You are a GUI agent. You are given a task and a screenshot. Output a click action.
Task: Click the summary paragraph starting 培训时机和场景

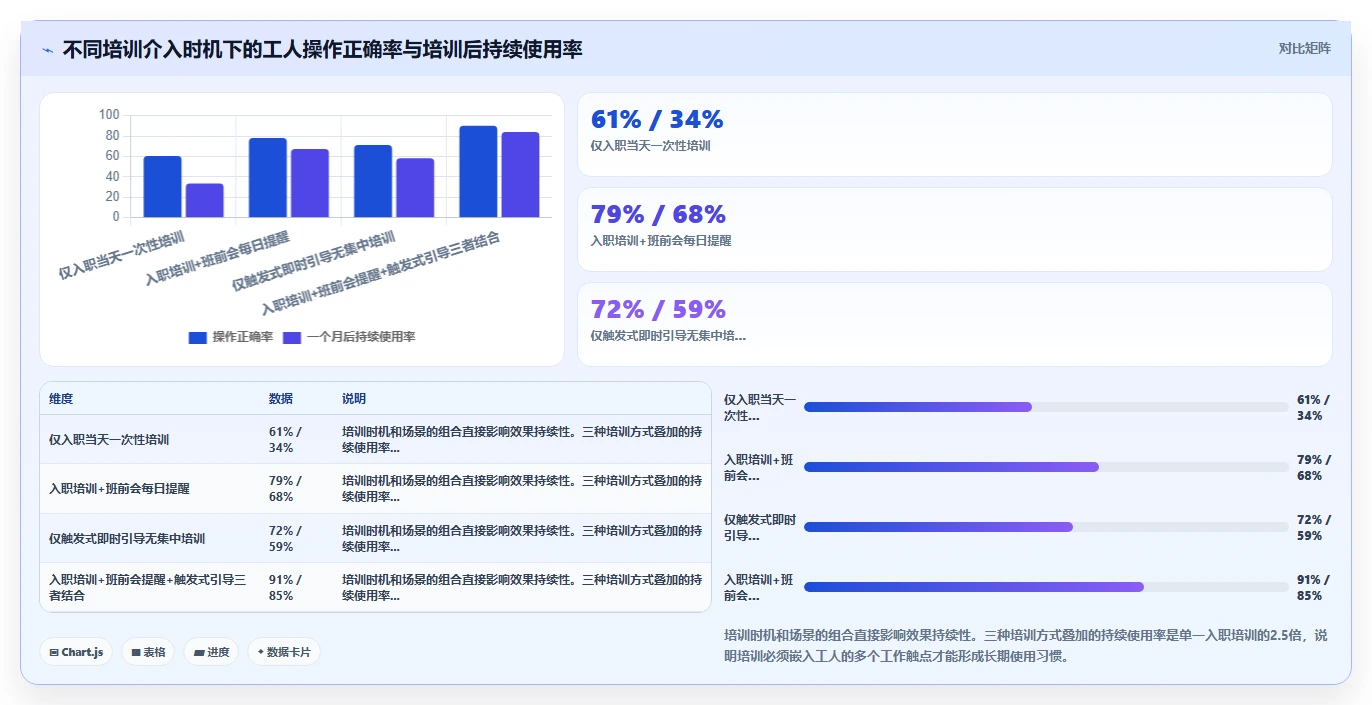(1027, 646)
